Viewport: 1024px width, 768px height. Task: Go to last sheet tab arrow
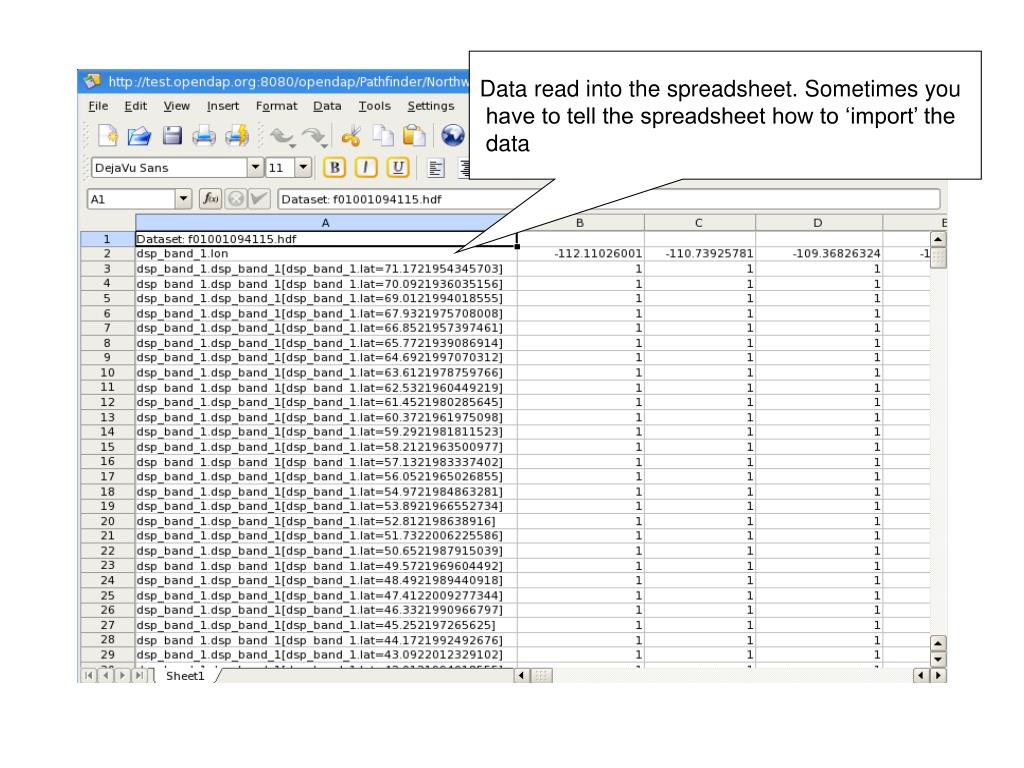(139, 675)
